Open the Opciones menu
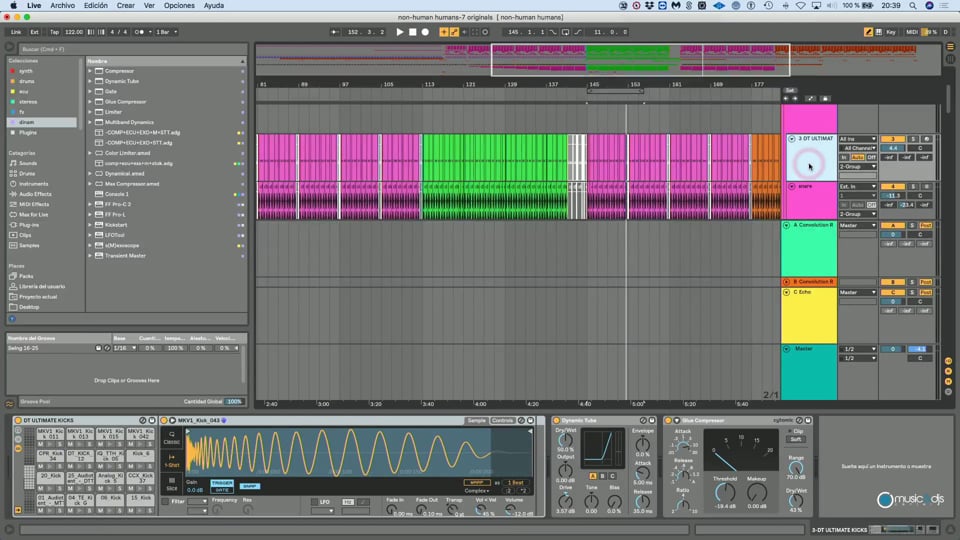This screenshot has width=960, height=540. [x=179, y=6]
